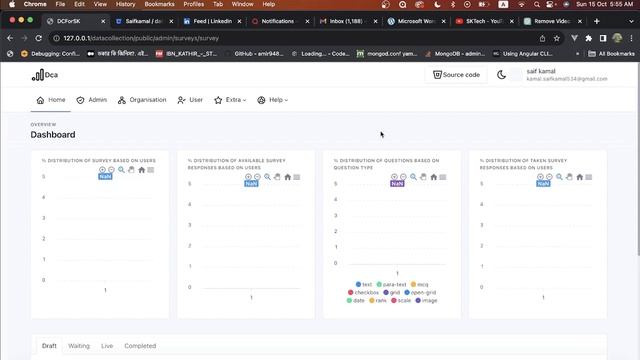Switch to the Waiting tab
Image resolution: width=640 pixels, height=360 pixels.
coord(79,346)
